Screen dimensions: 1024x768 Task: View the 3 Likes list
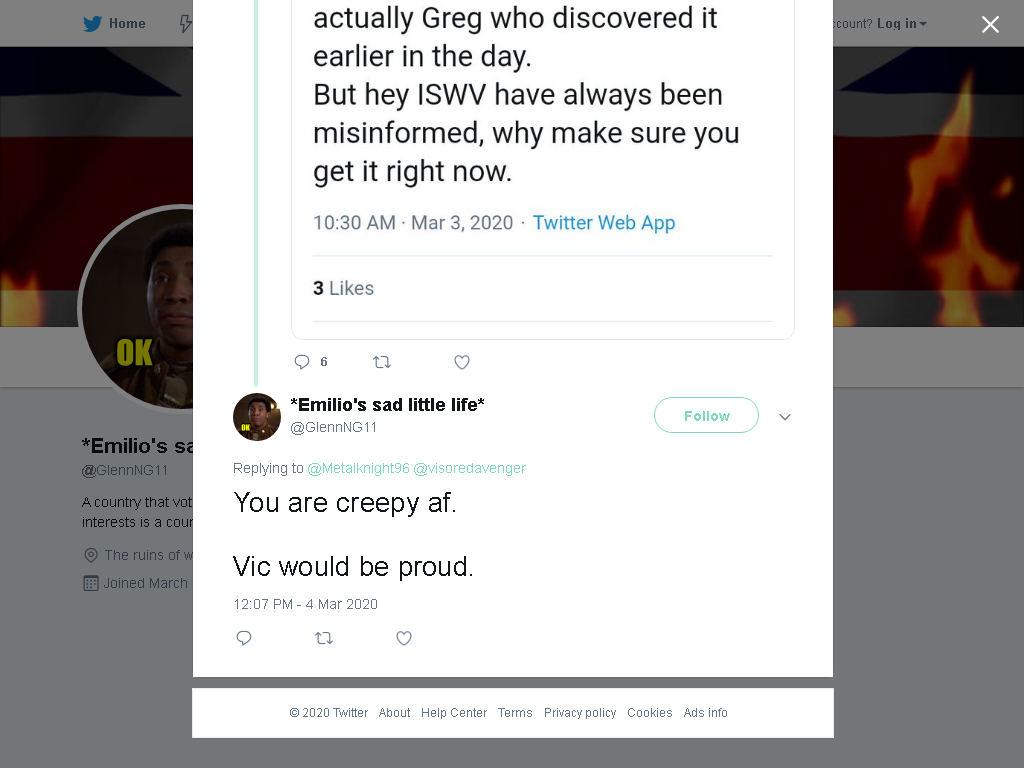pos(344,288)
